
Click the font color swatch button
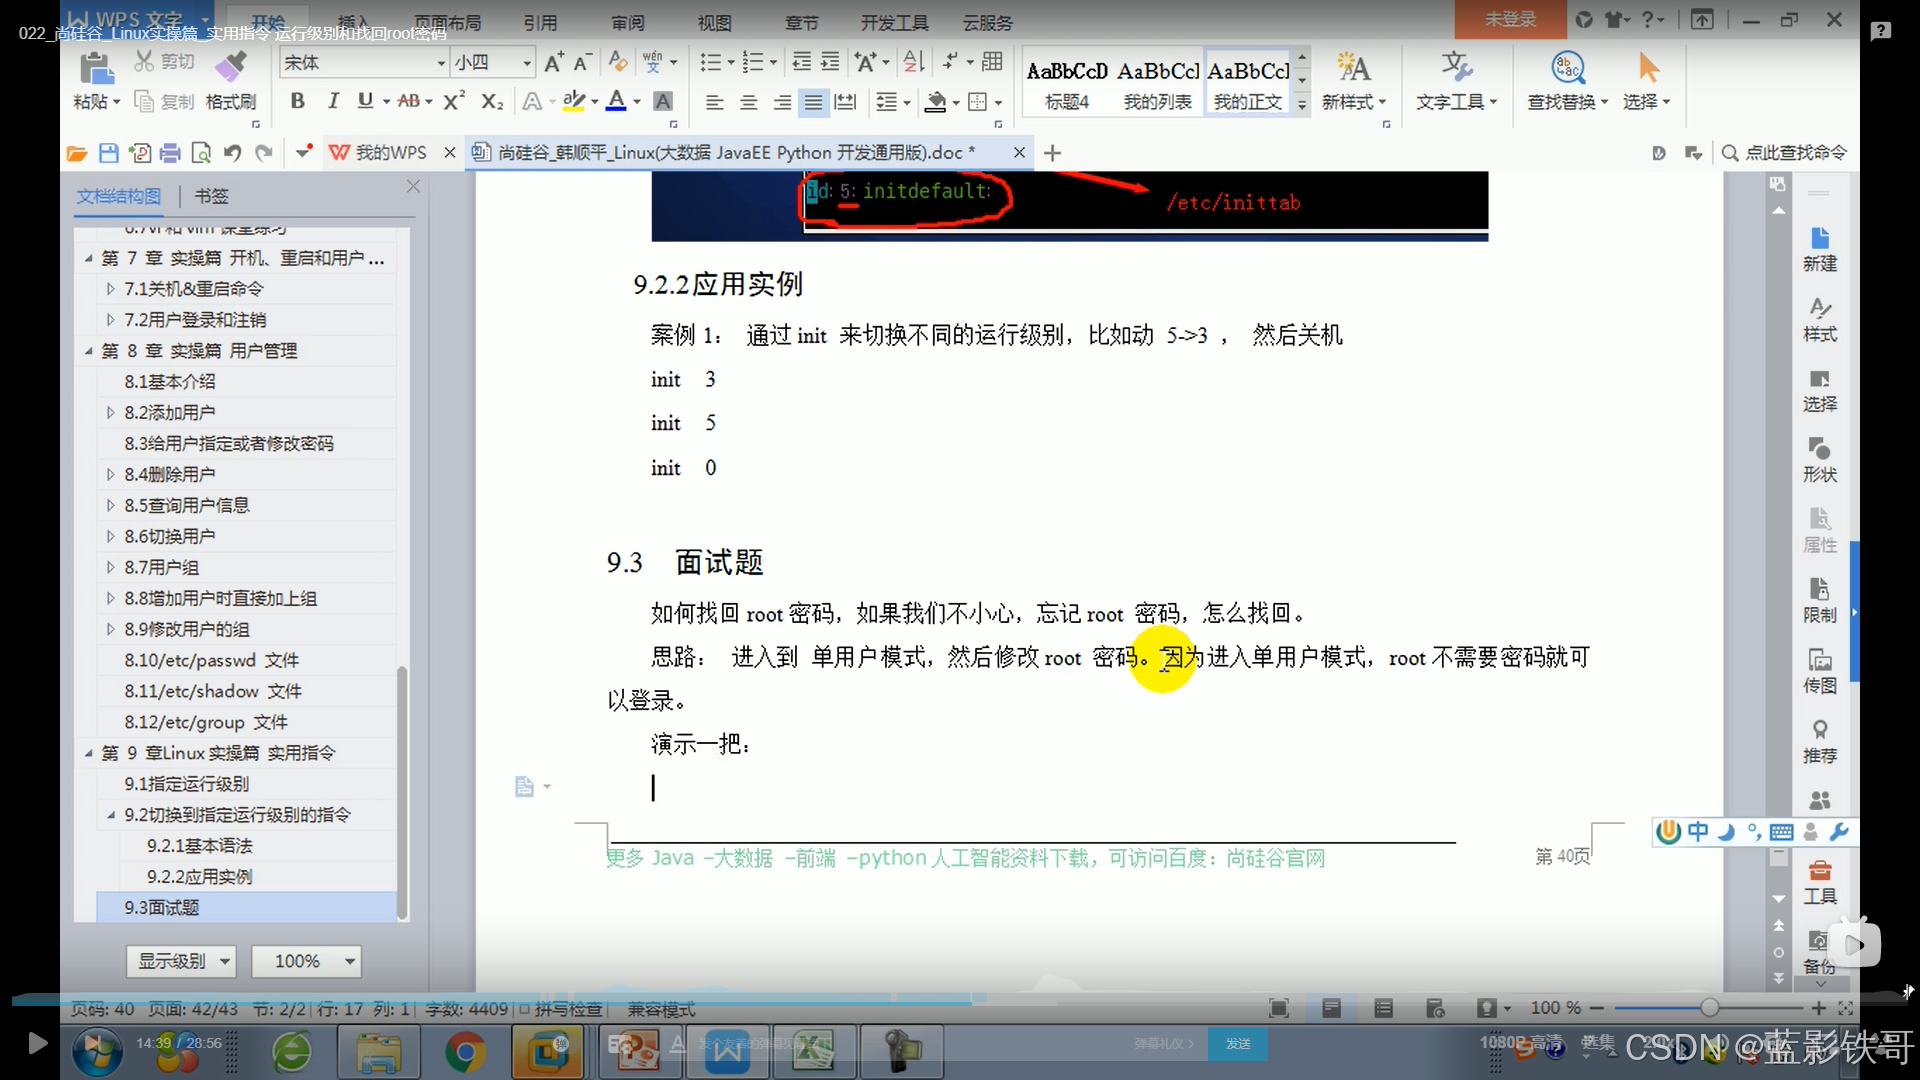[x=616, y=101]
